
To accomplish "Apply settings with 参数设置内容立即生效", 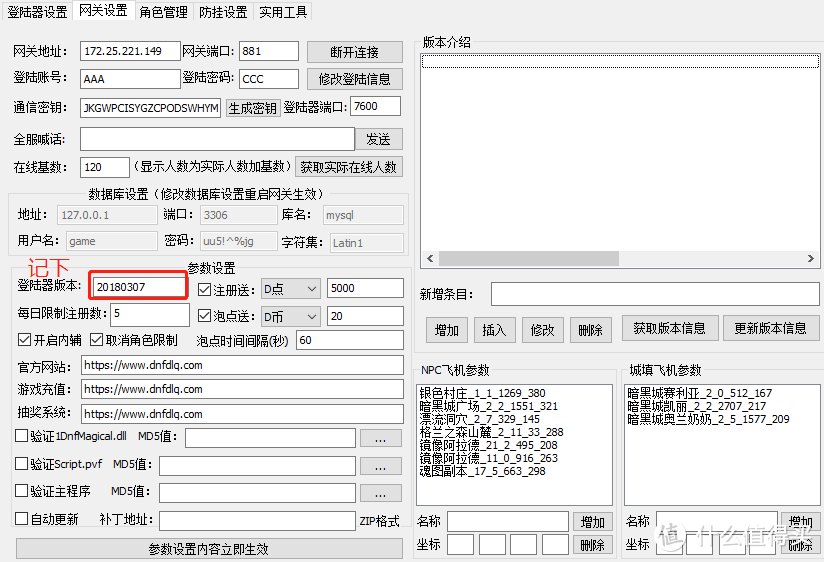I will pyautogui.click(x=209, y=549).
